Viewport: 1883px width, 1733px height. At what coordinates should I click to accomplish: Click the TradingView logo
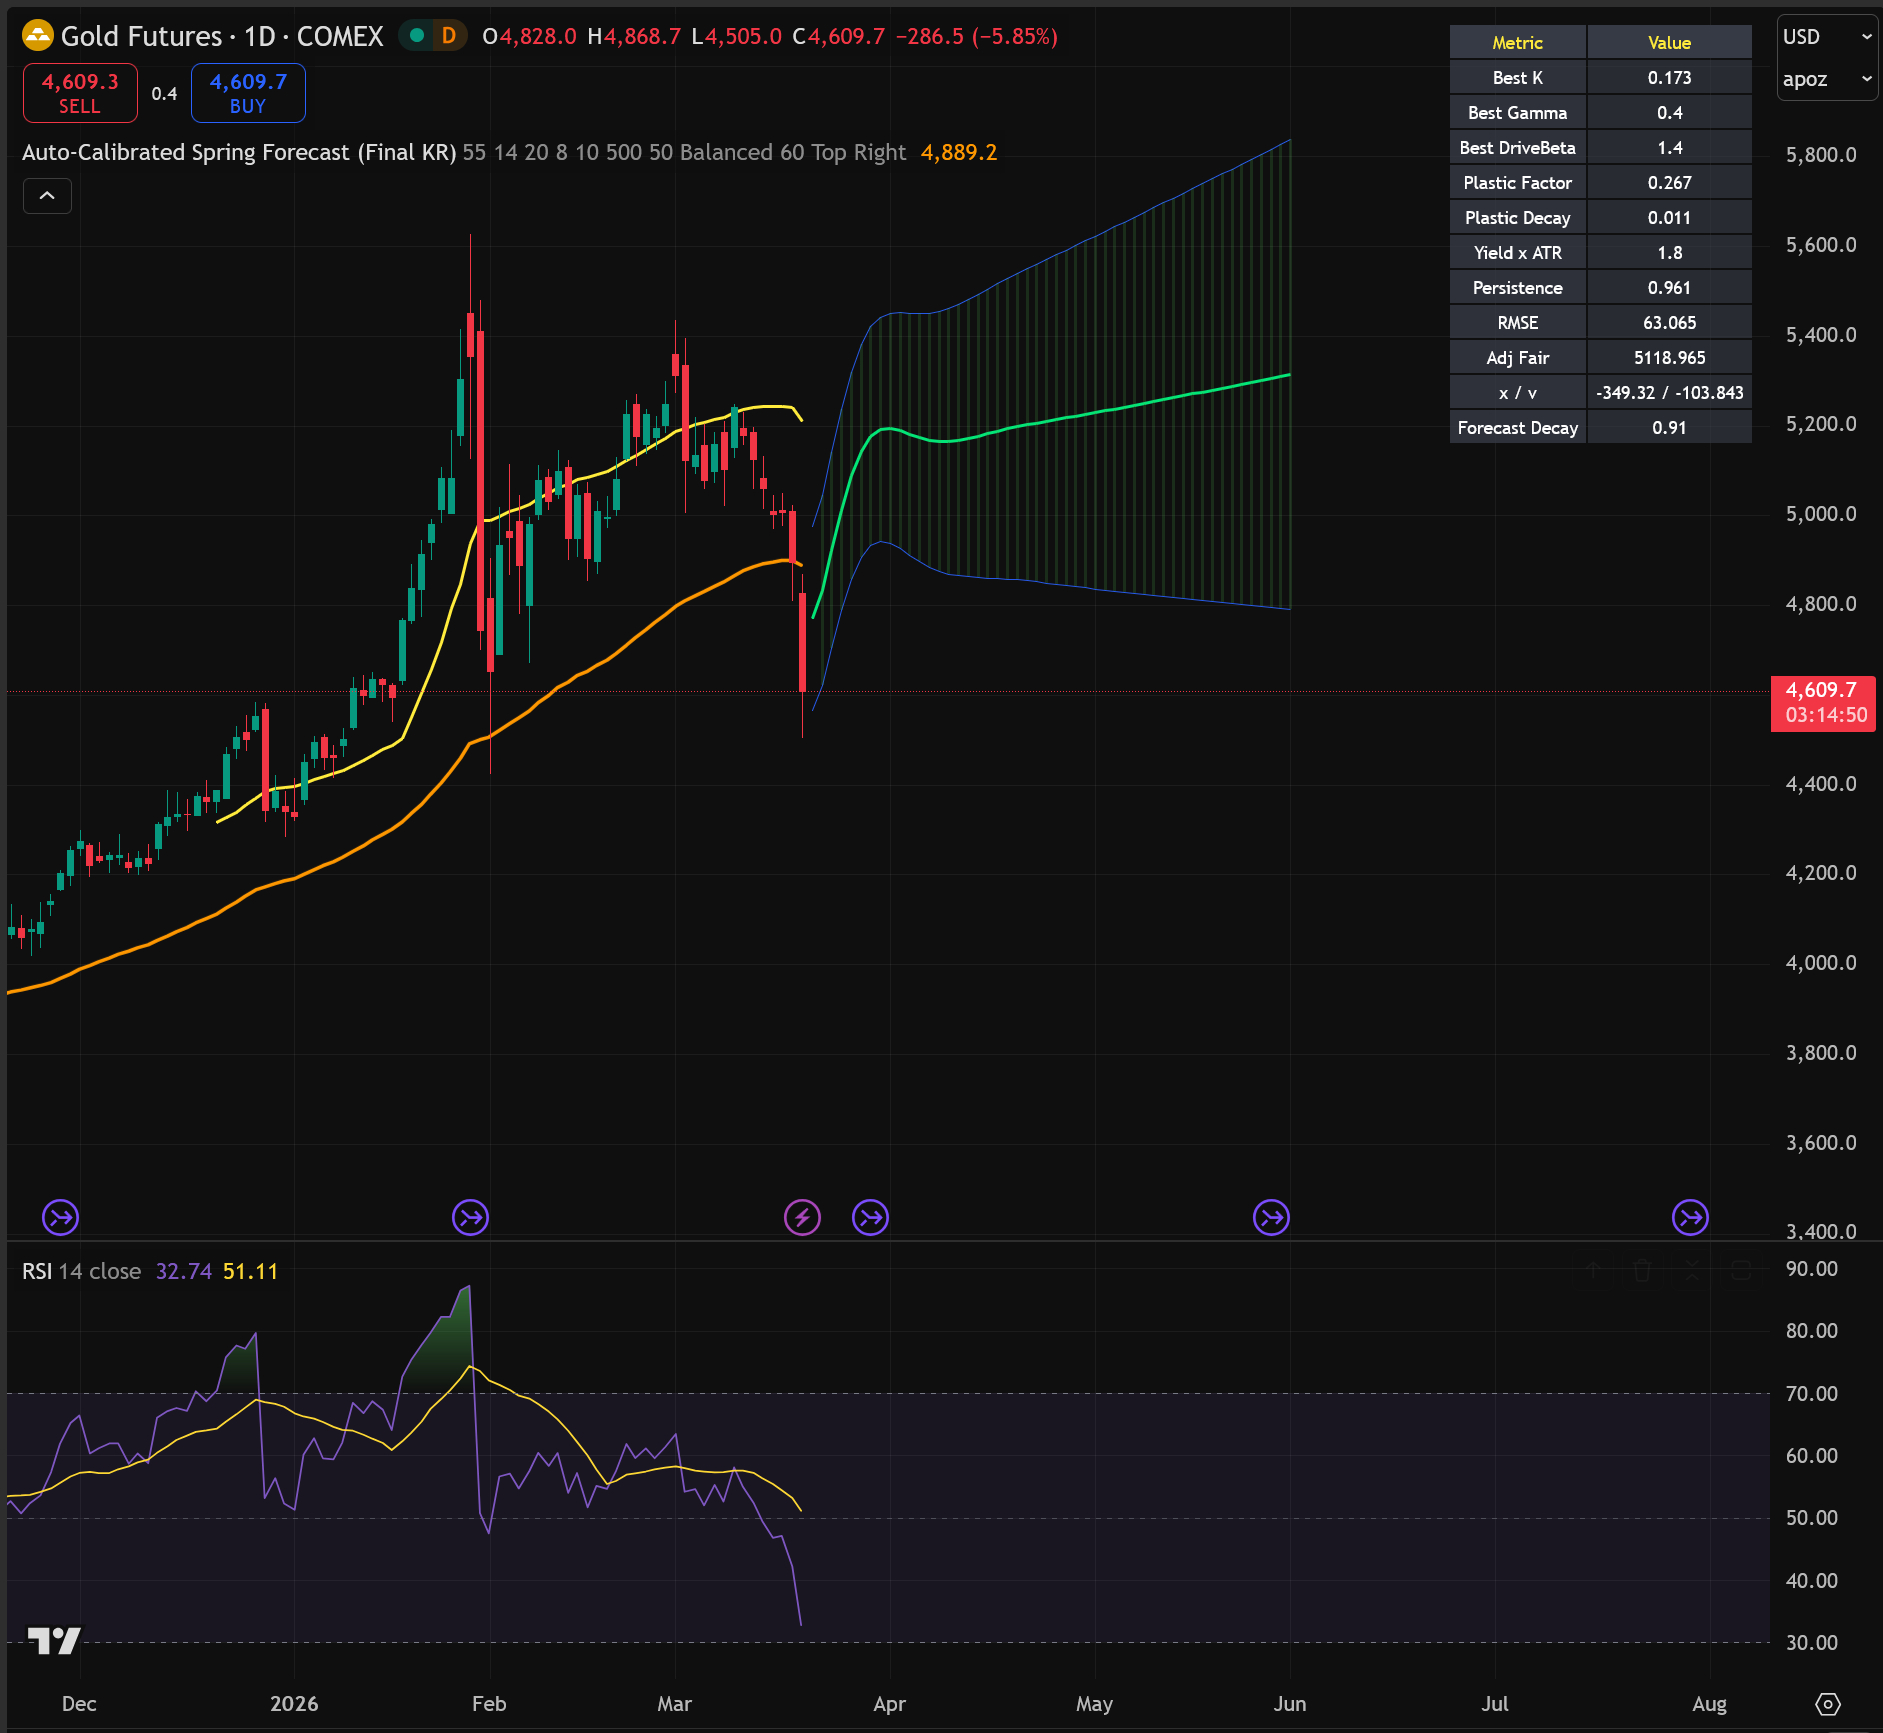[x=53, y=1641]
